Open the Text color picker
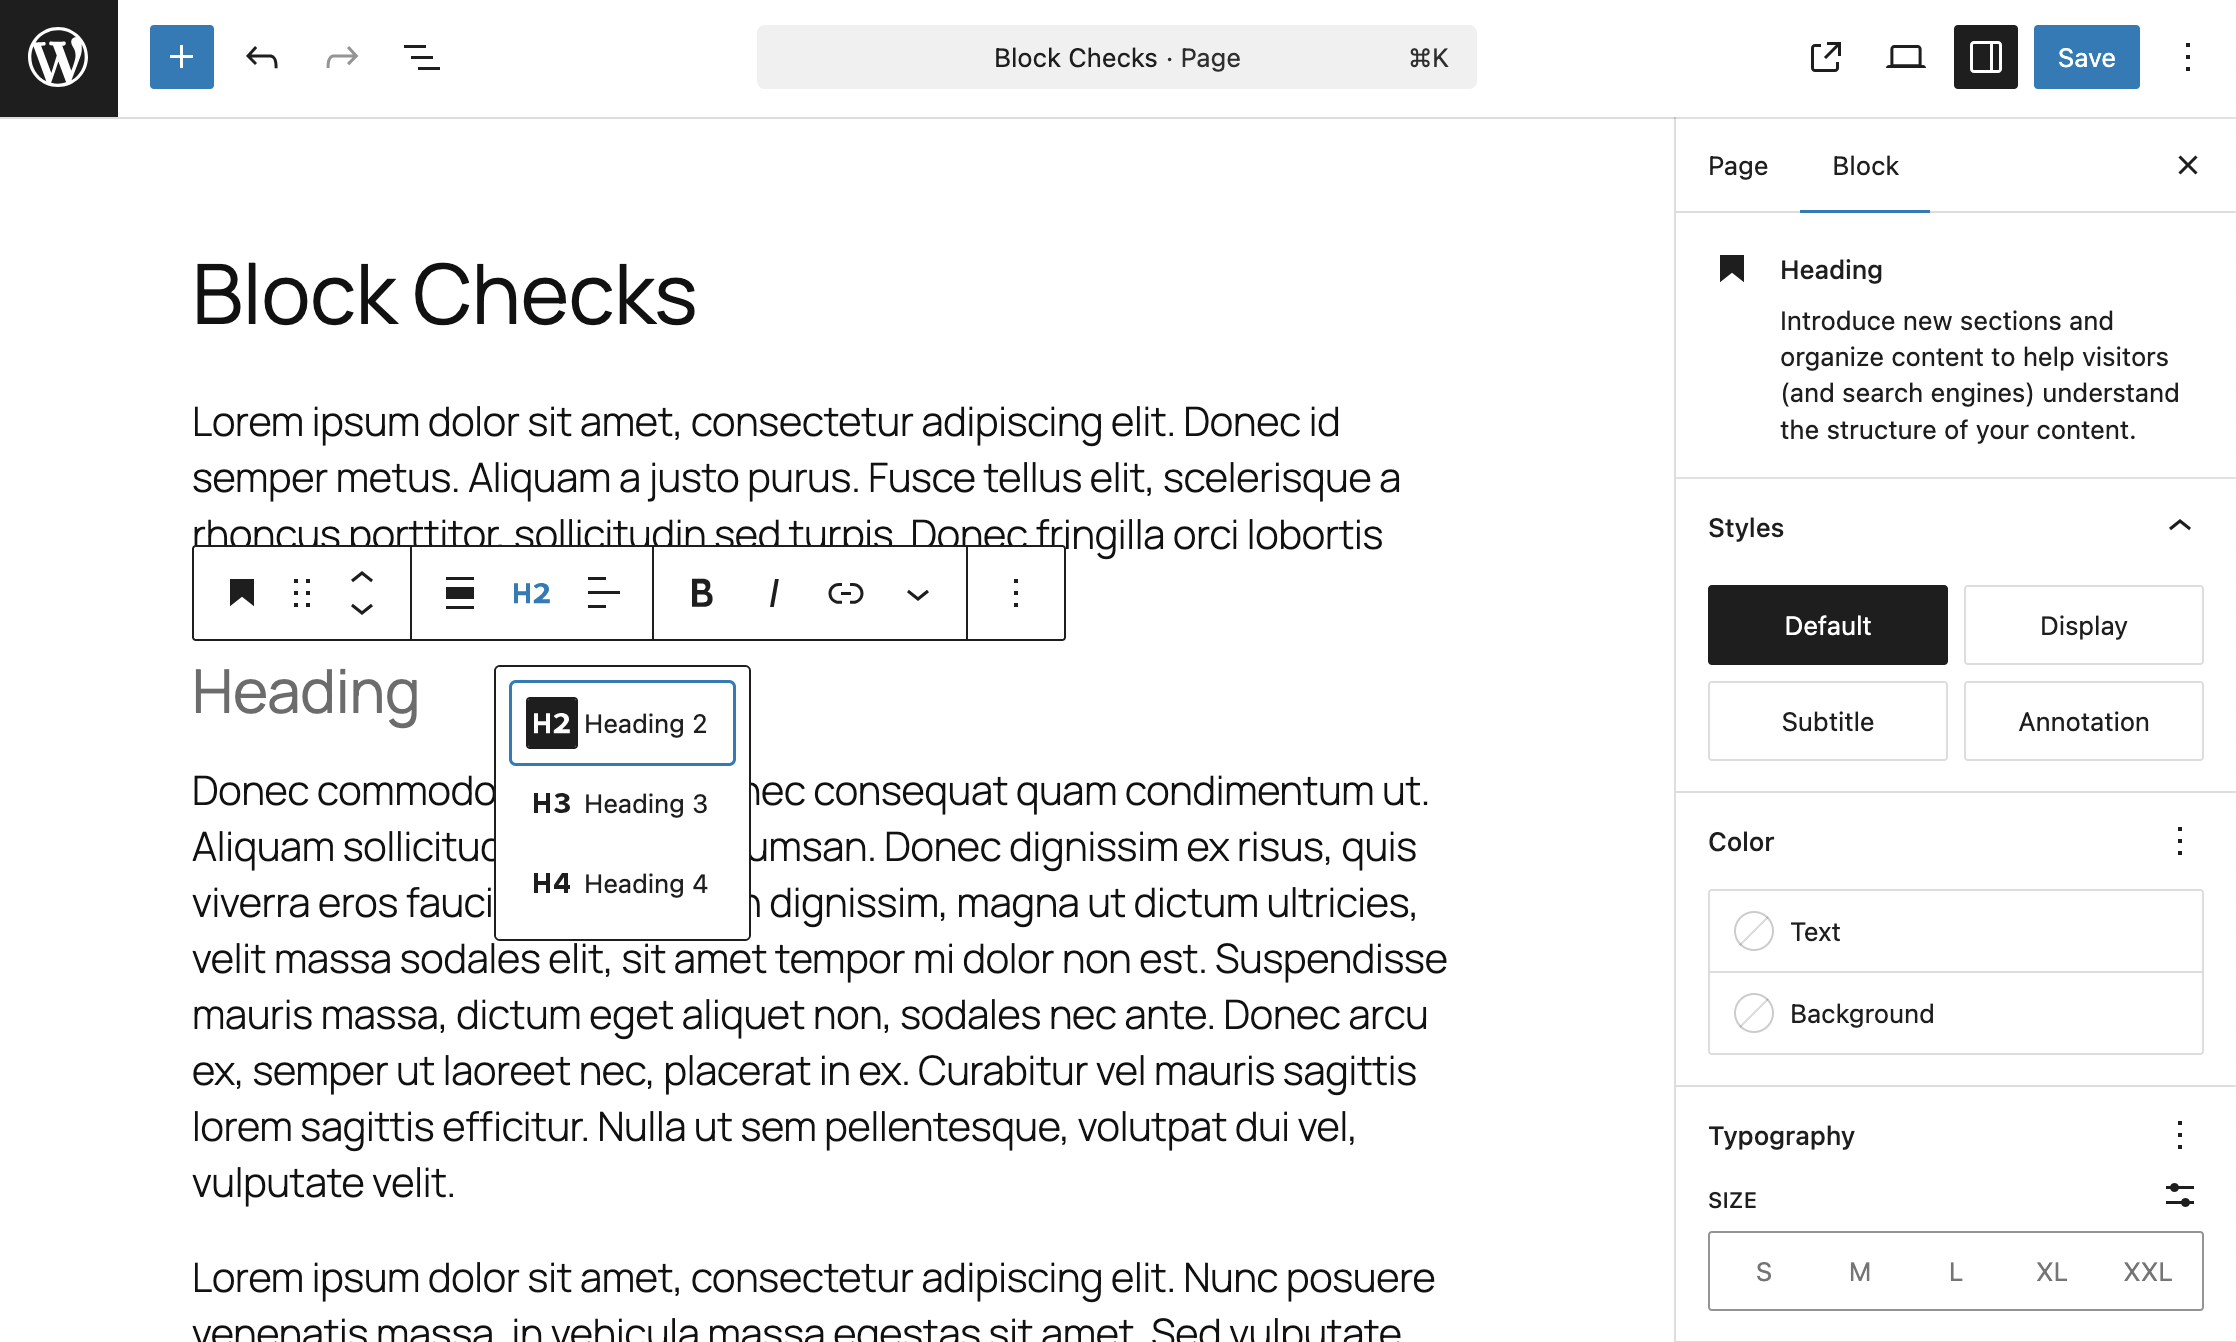This screenshot has height=1342, width=2236. (x=1955, y=931)
